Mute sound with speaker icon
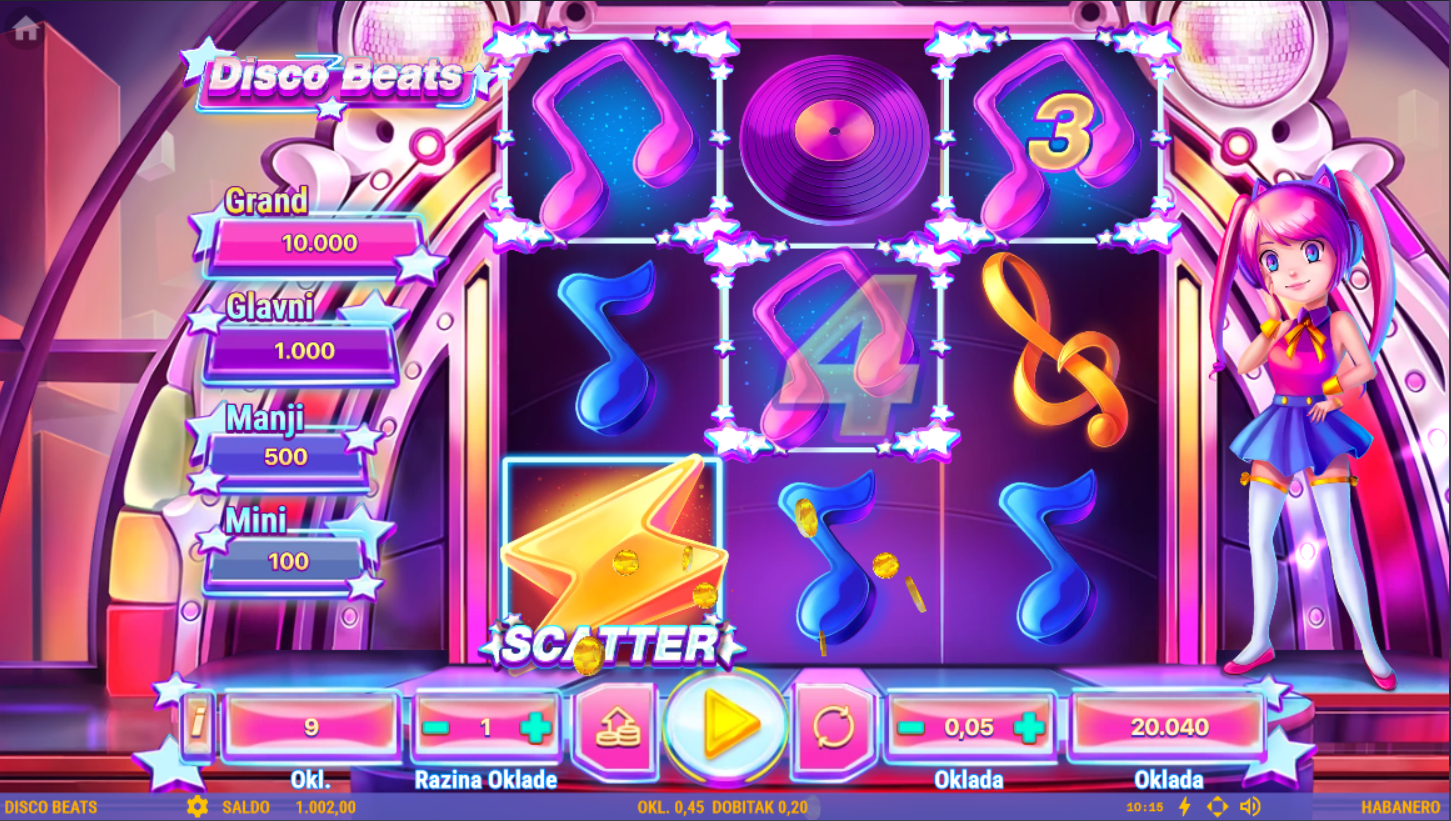This screenshot has height=821, width=1451. tap(1250, 806)
